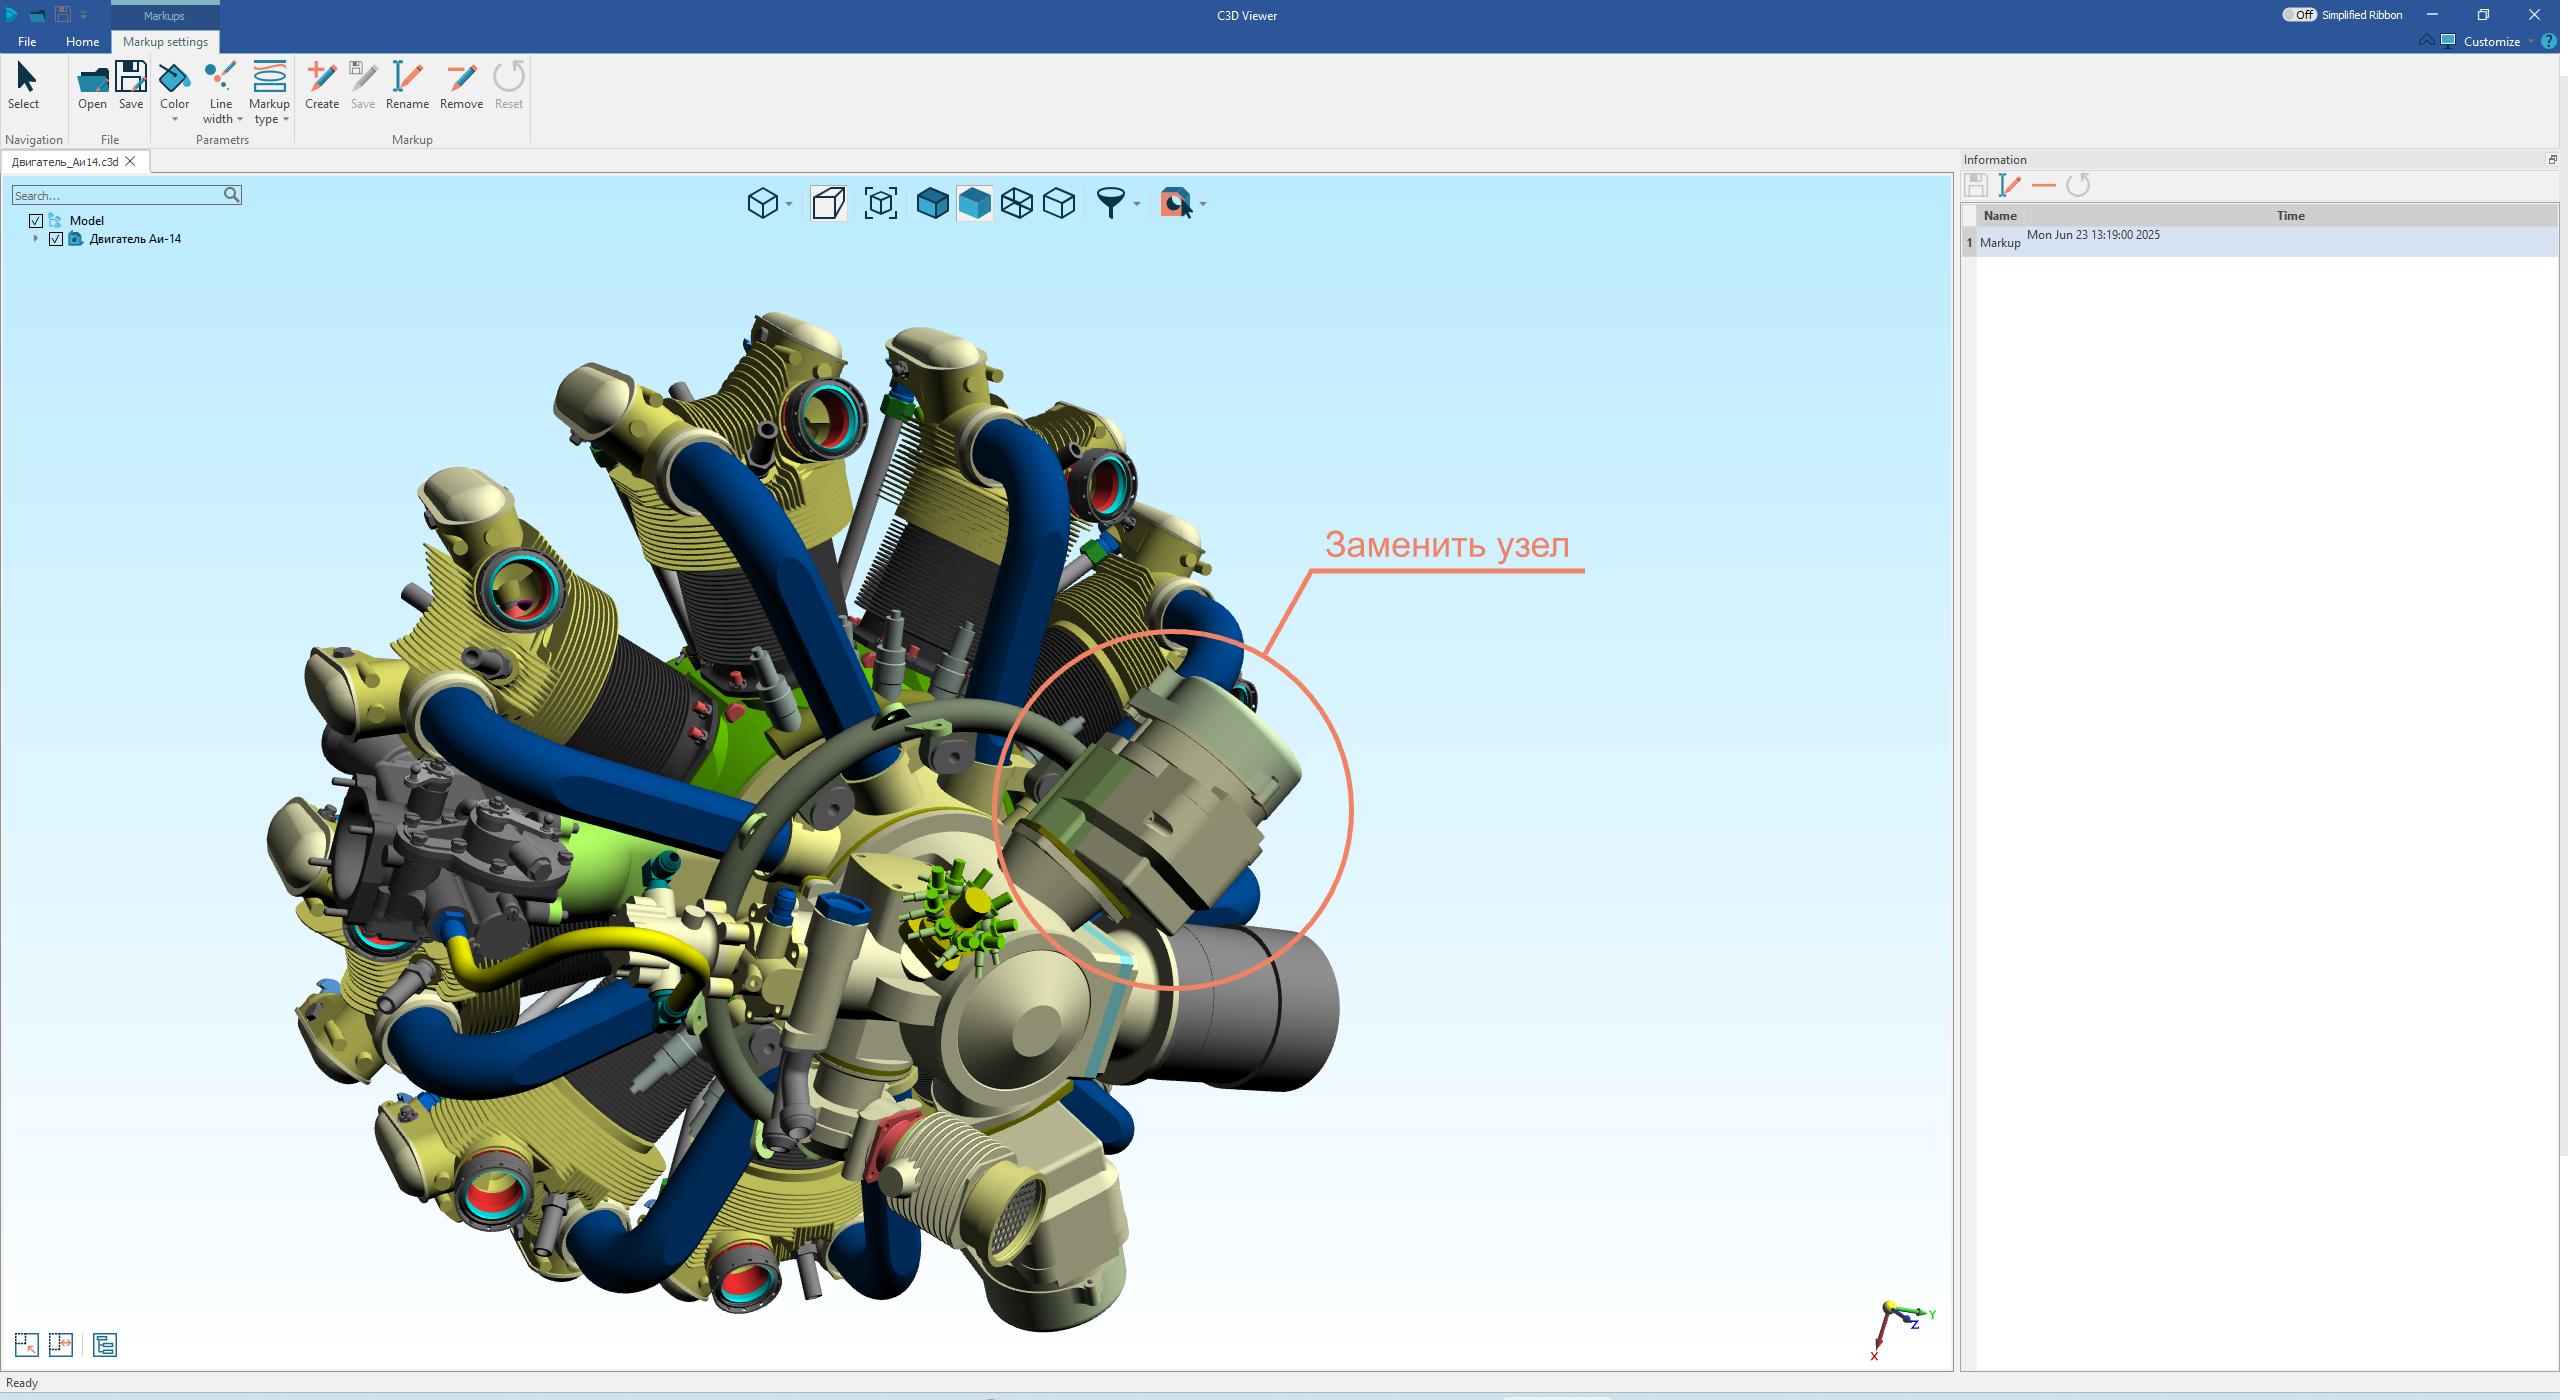Click the object pick mode icon

click(x=1176, y=204)
